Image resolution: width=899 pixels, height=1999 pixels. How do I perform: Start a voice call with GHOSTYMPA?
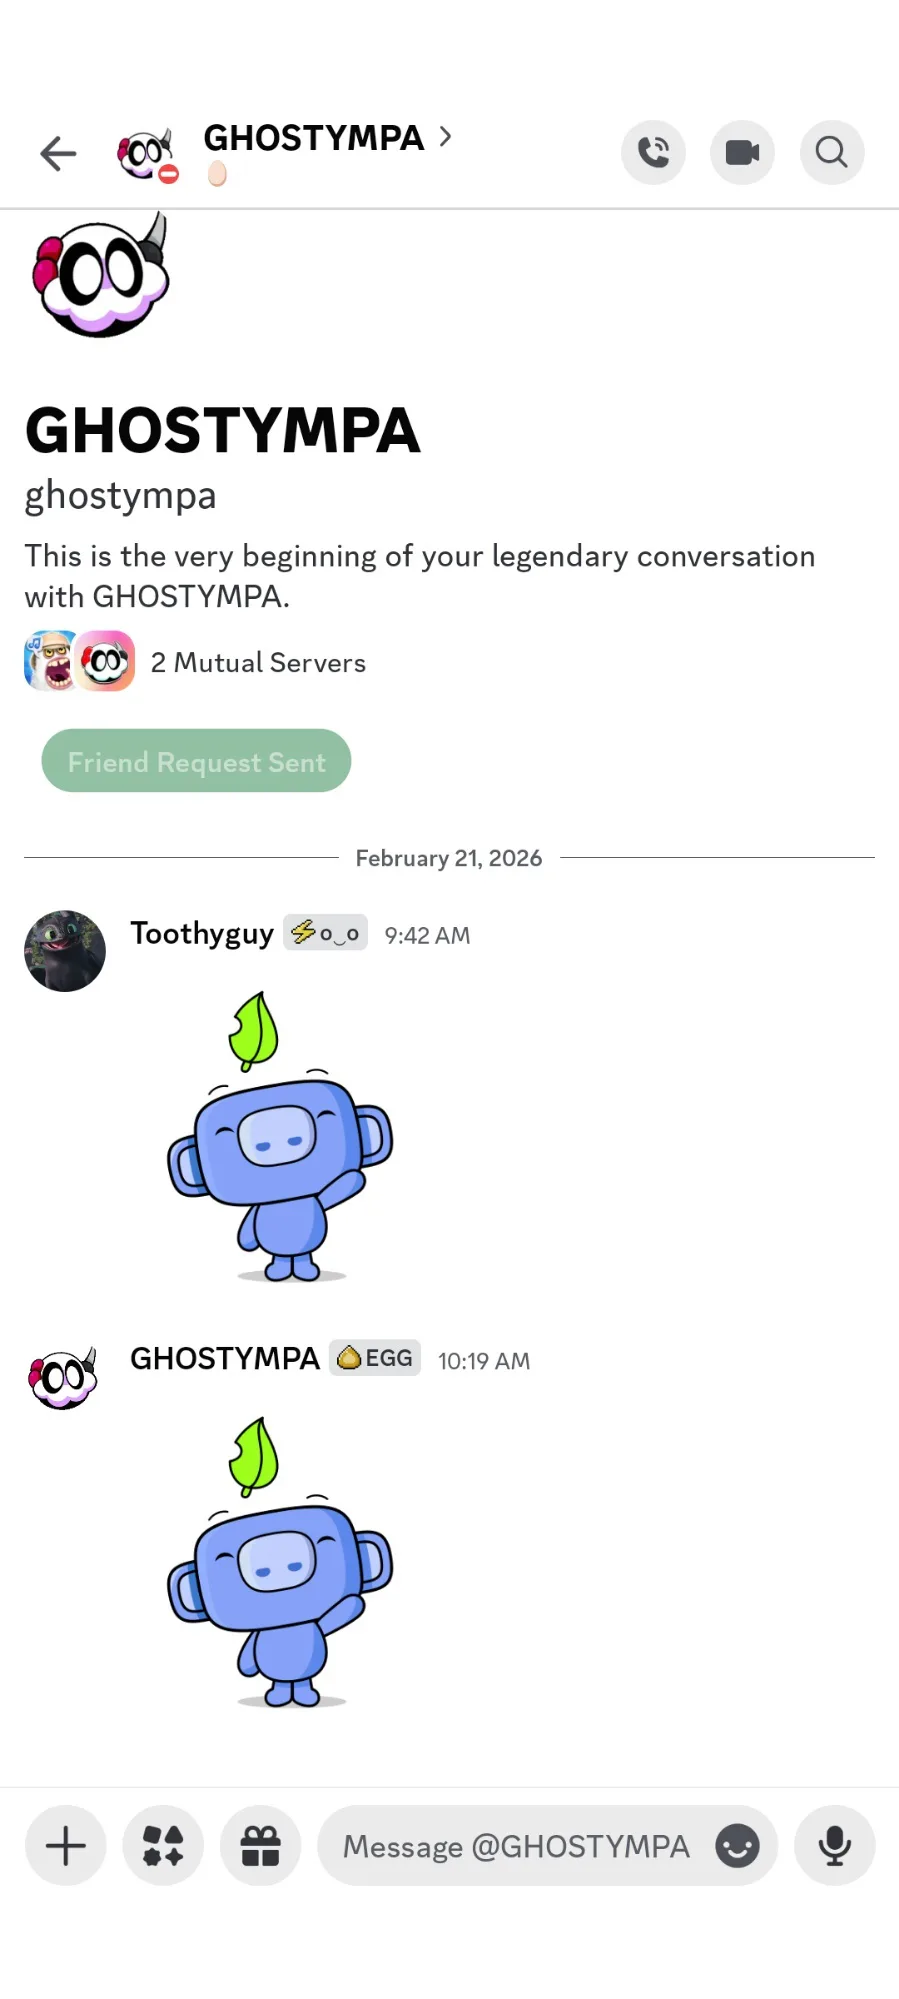point(653,152)
